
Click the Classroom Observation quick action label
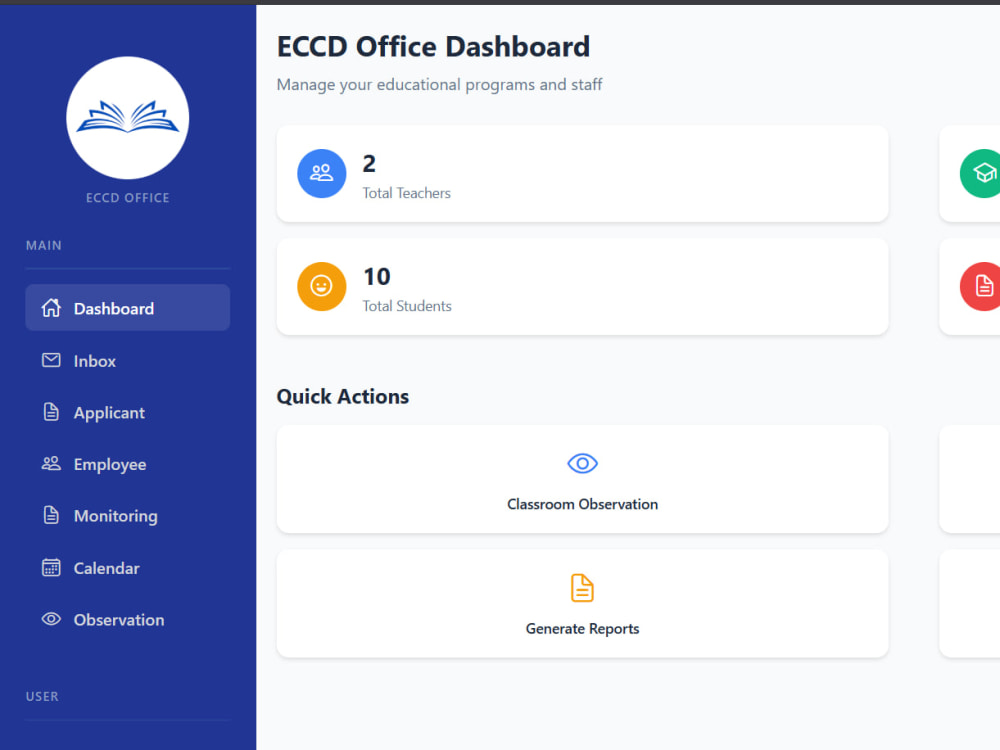click(x=582, y=504)
